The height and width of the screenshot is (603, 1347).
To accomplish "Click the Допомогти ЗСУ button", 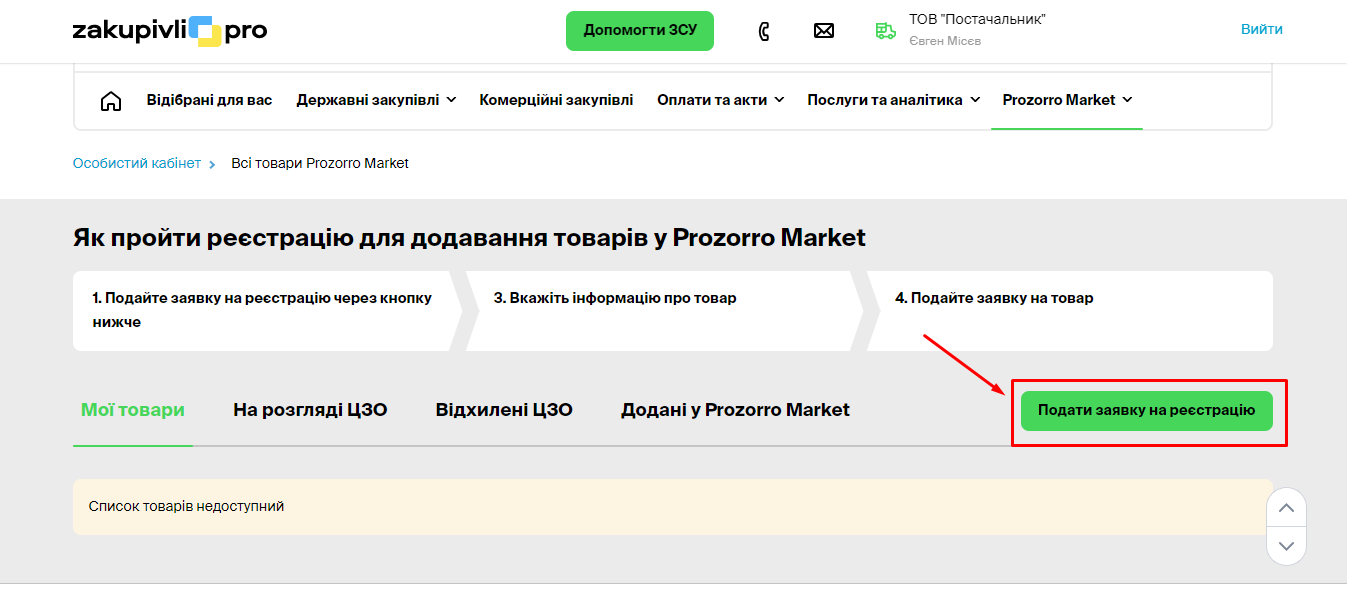I will (x=639, y=31).
